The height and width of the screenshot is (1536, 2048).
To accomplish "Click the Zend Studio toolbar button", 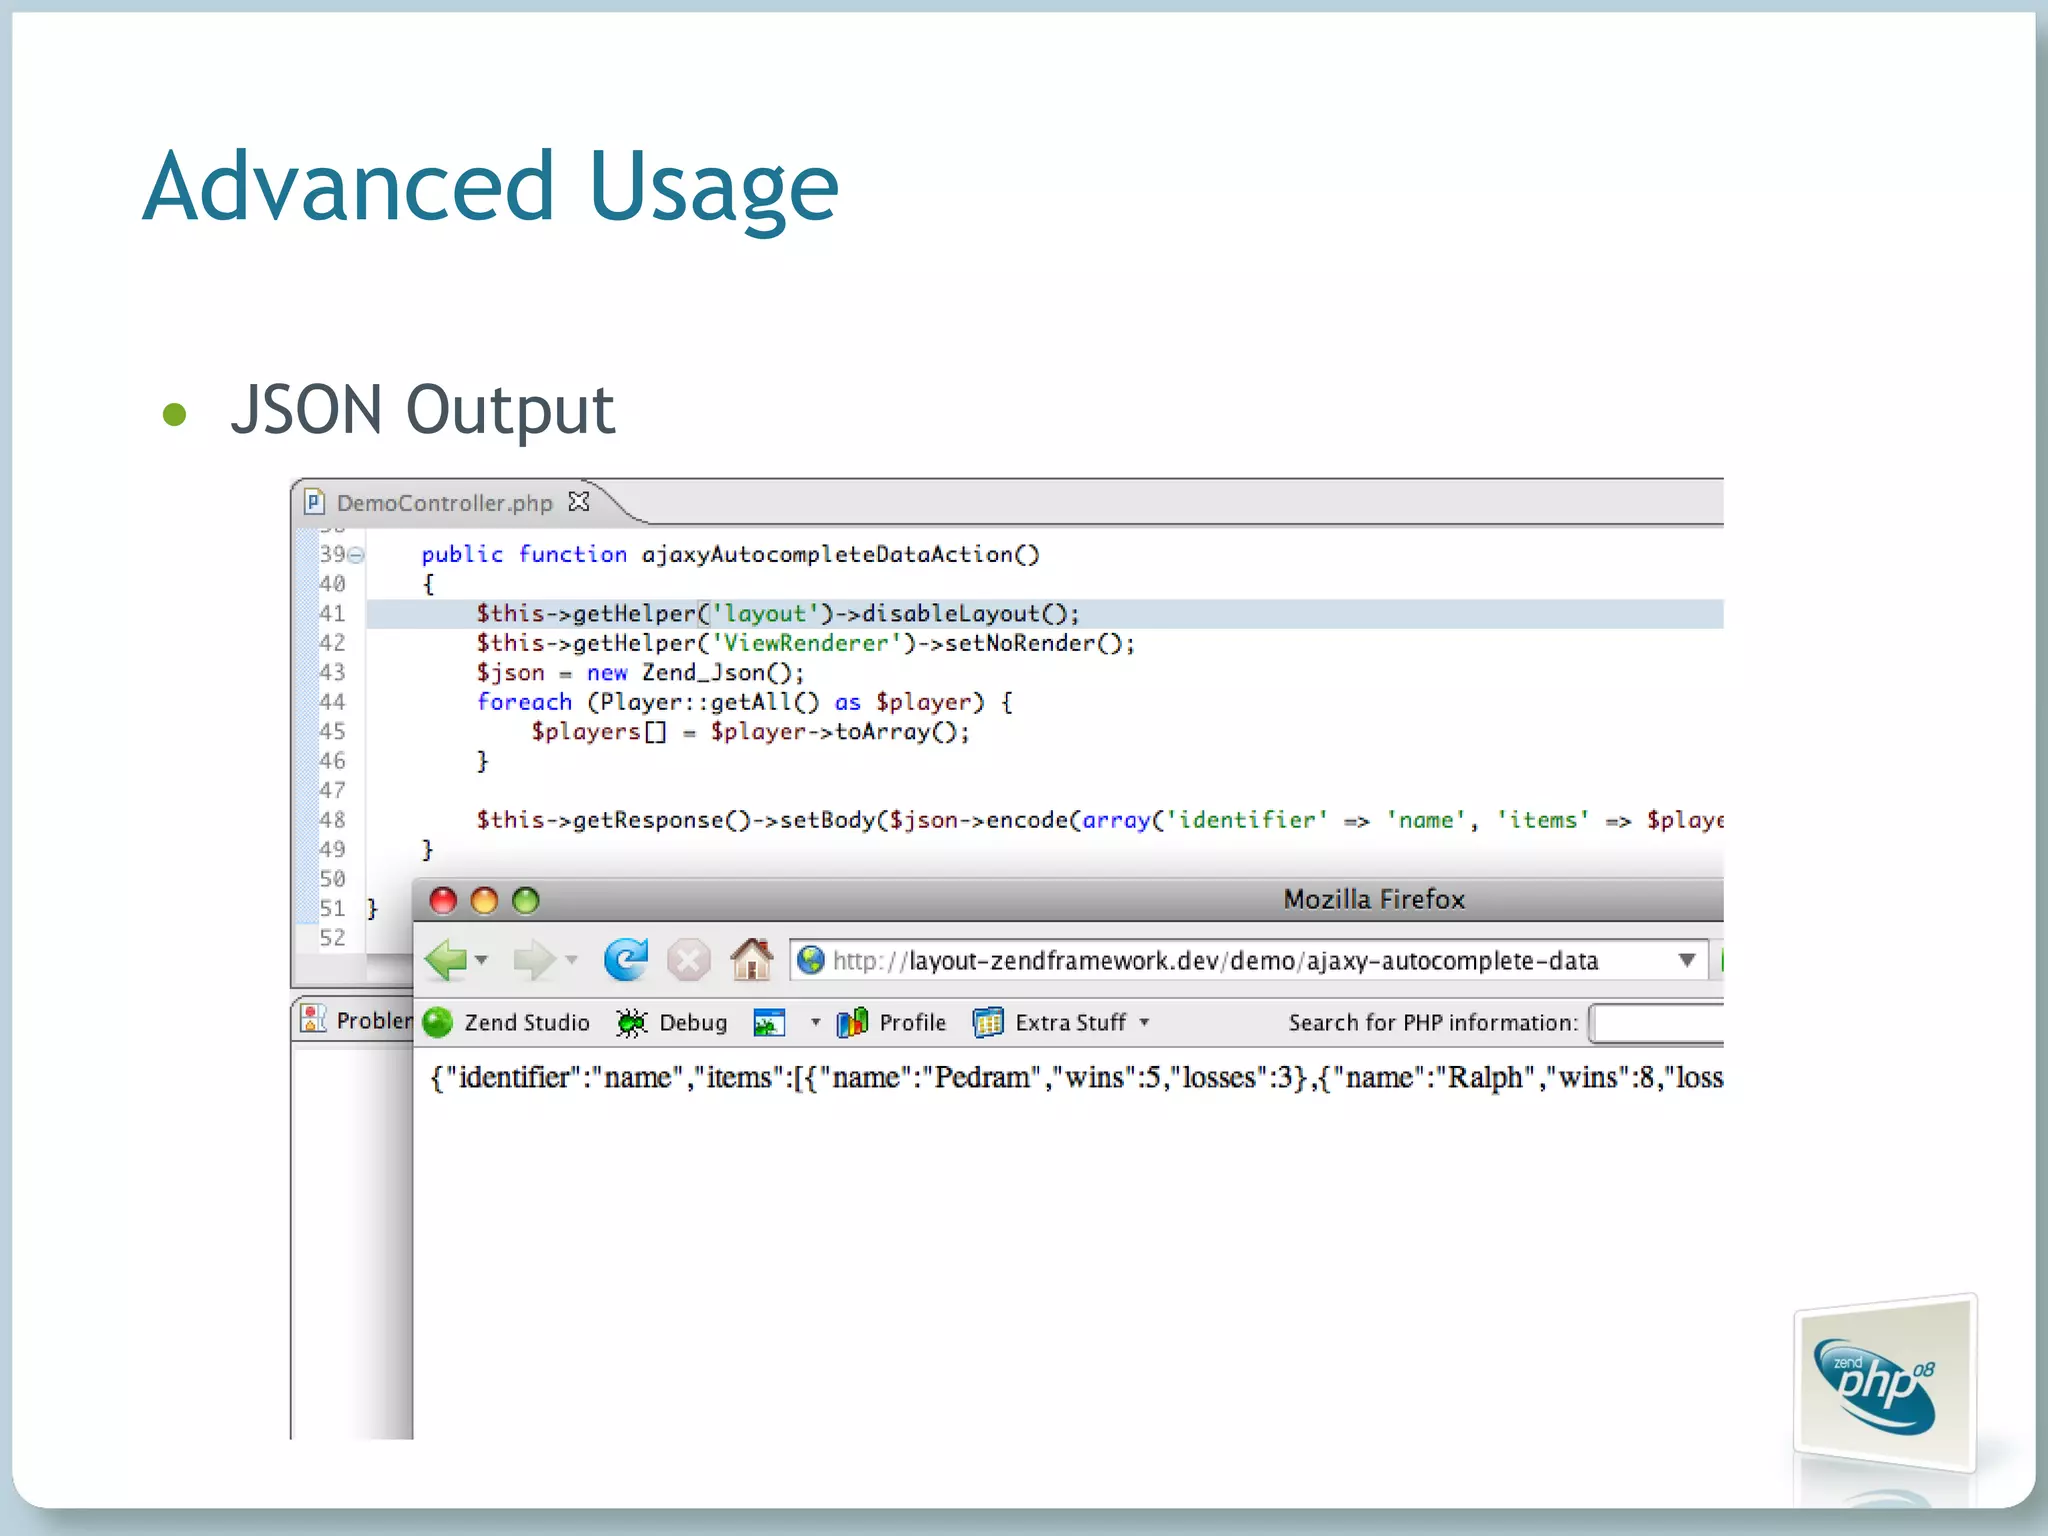I will click(506, 1022).
